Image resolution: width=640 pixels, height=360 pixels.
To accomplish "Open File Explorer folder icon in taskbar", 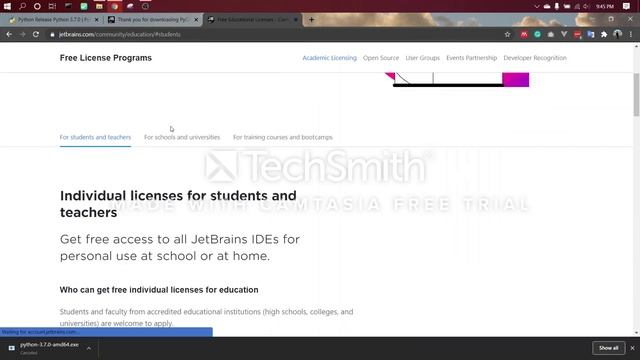I will [99, 6].
